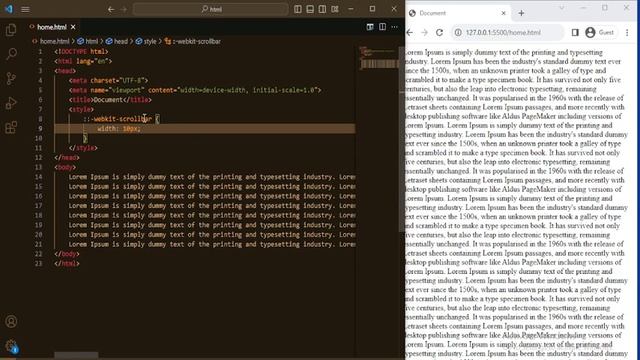
Task: Toggle Chrome side panel
Action: coord(575,32)
